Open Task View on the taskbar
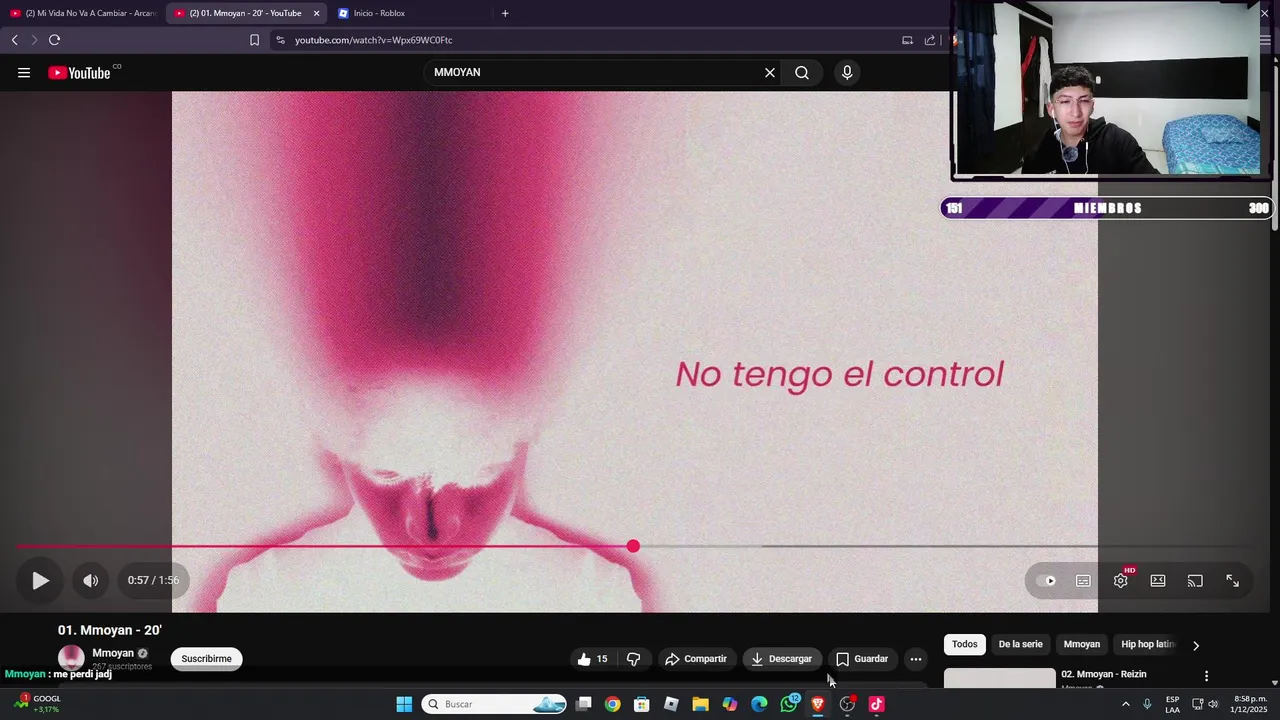1280x720 pixels. [583, 704]
